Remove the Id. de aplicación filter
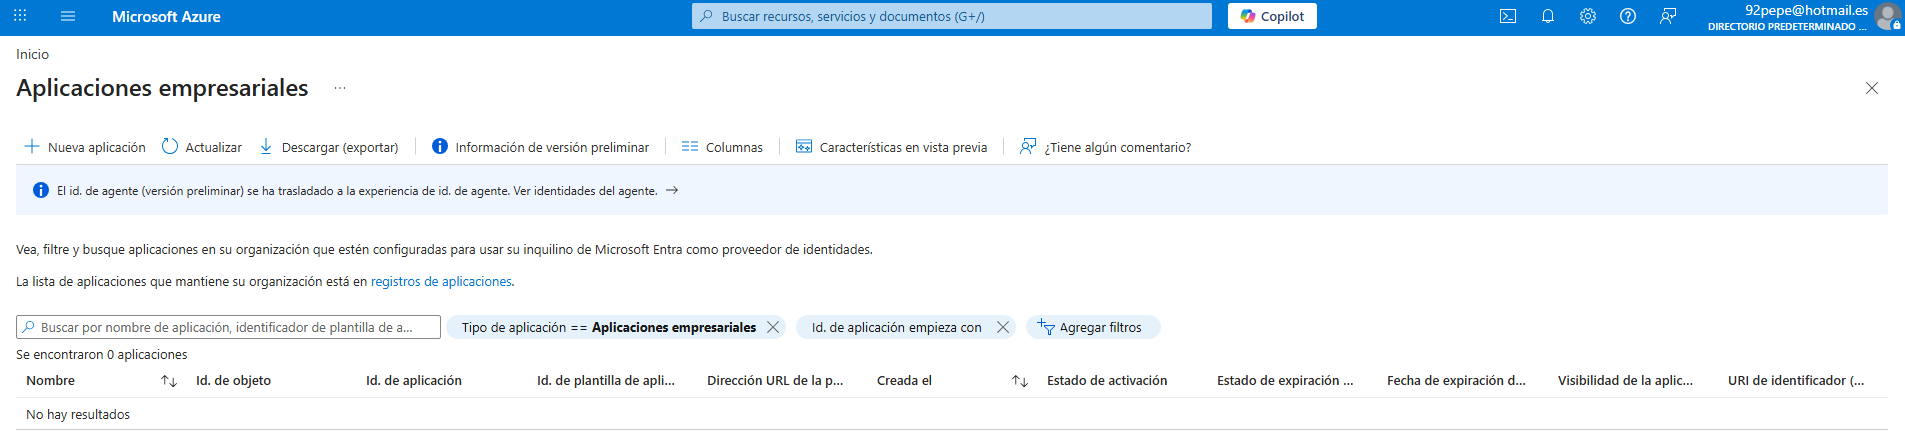 click(1003, 327)
